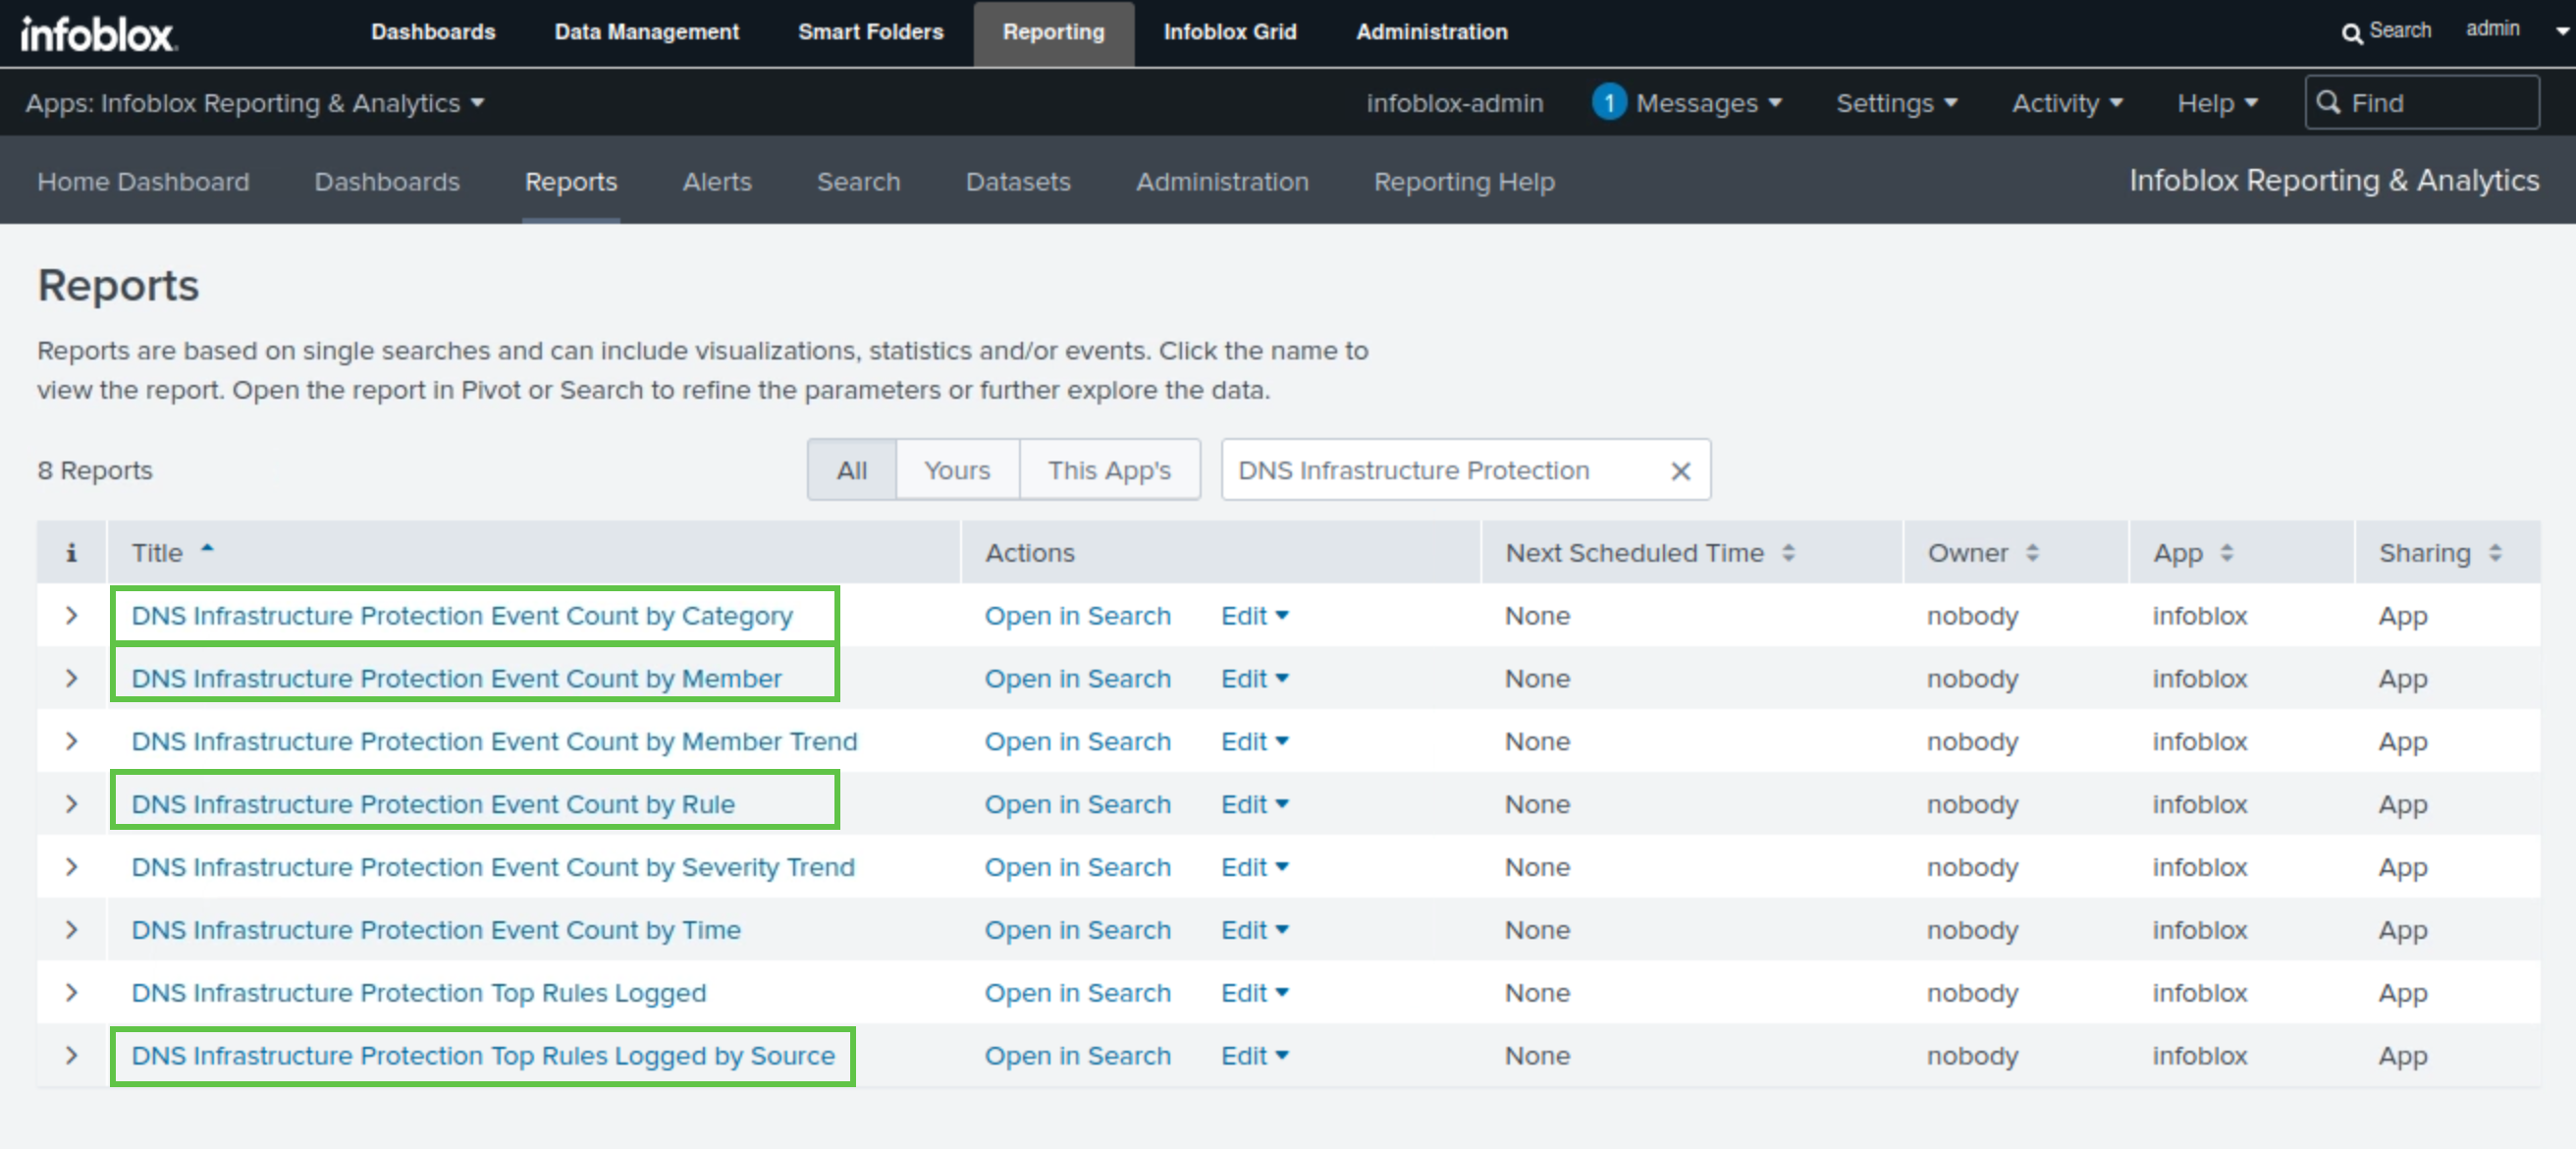Open Edit menu for Top Rules Logged
2576x1149 pixels.
[x=1254, y=994]
